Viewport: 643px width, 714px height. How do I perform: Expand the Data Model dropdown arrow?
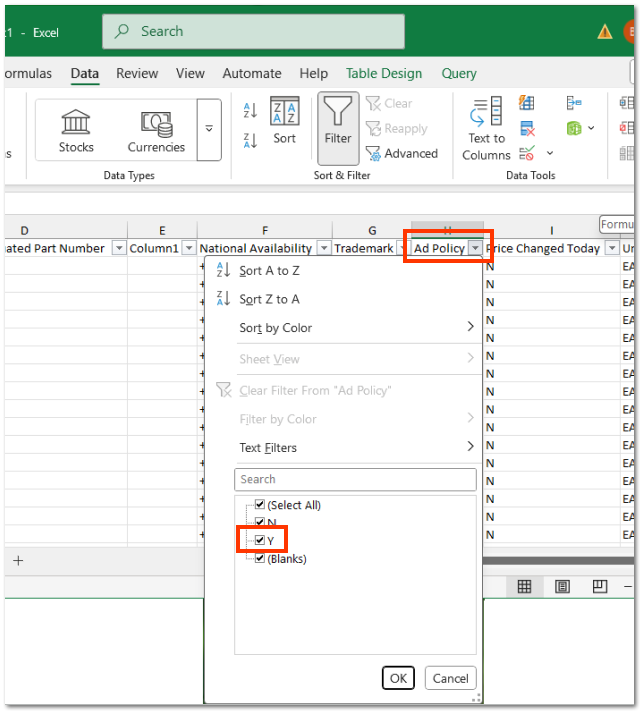coord(591,128)
